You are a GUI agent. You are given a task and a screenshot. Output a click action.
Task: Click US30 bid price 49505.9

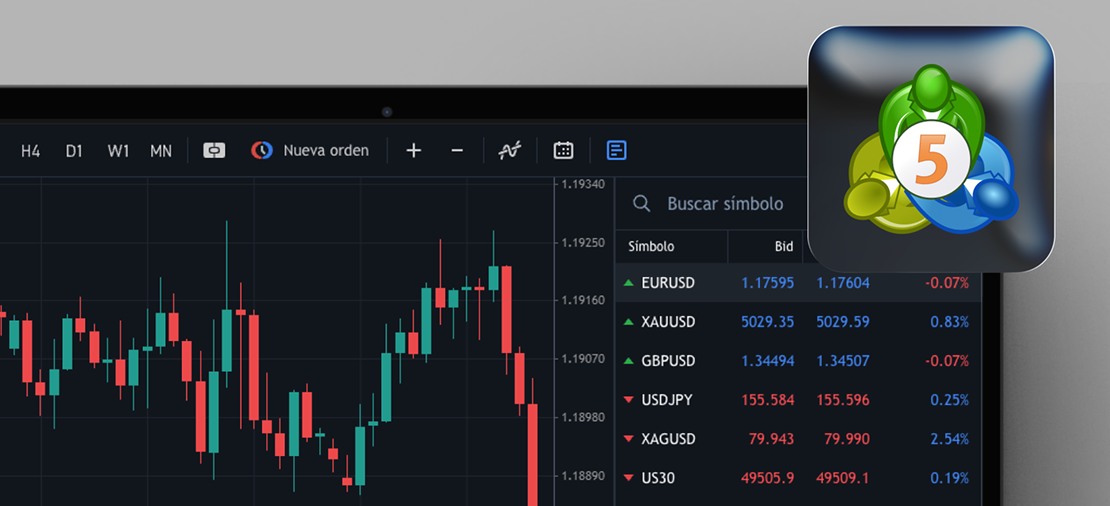point(767,478)
